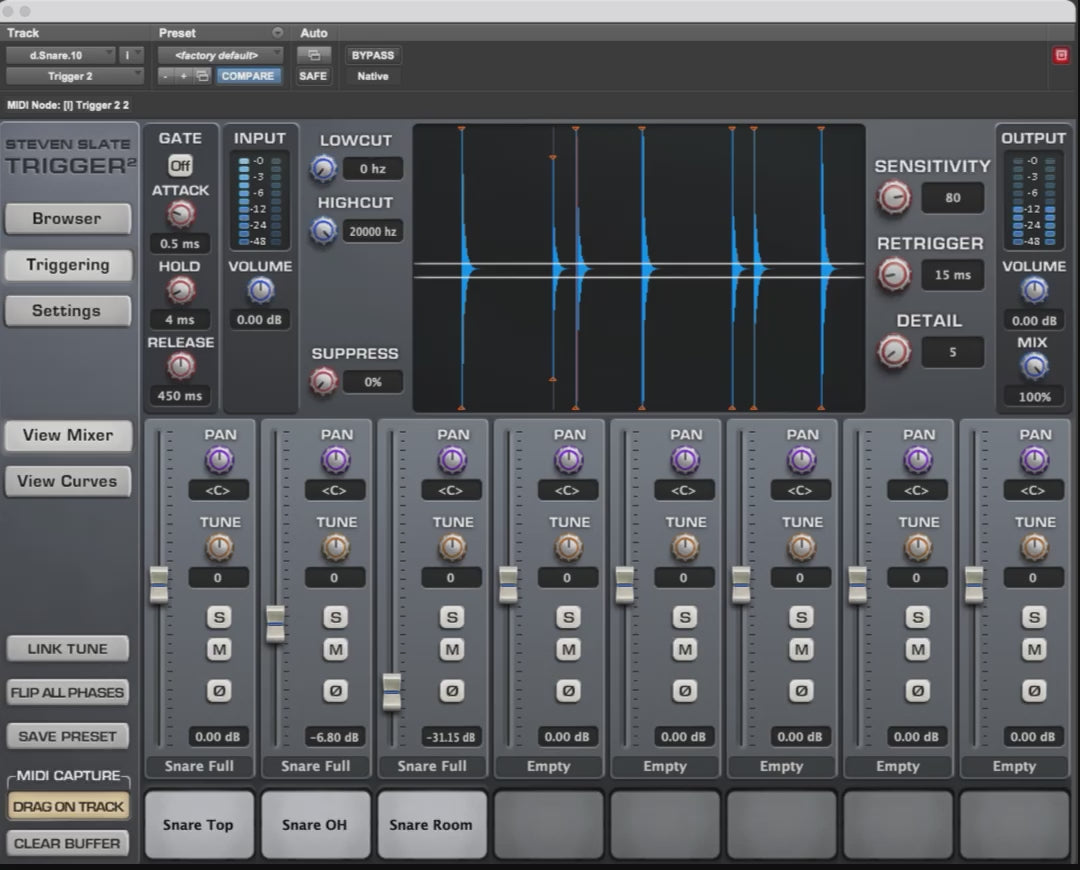
Task: Click the Highcut value field 20000 hz
Action: point(373,231)
